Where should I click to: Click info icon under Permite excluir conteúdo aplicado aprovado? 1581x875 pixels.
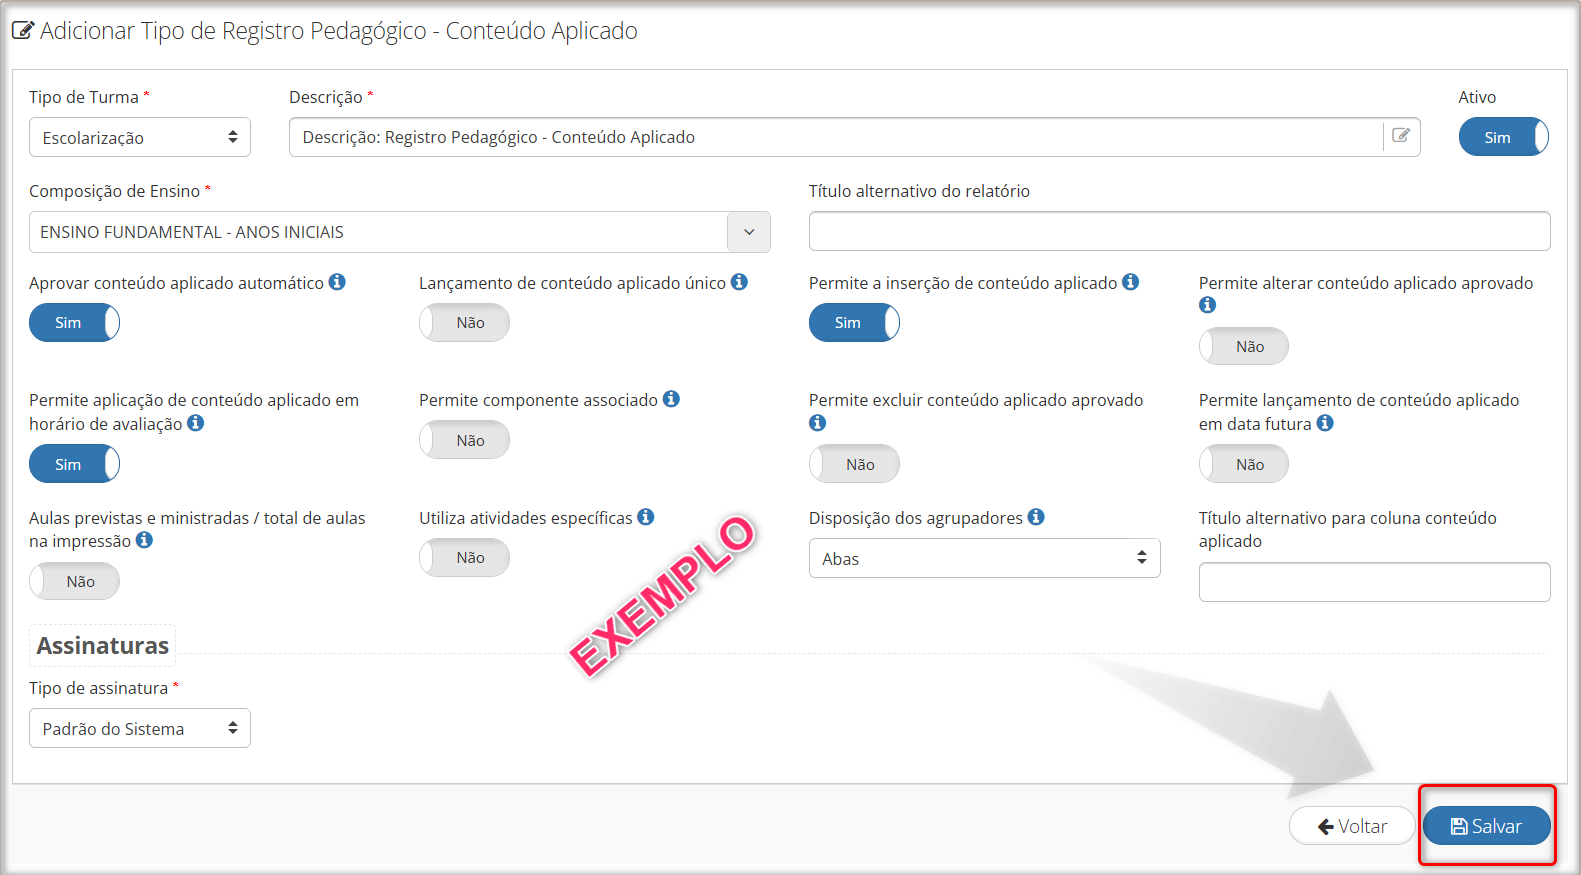[x=817, y=423]
